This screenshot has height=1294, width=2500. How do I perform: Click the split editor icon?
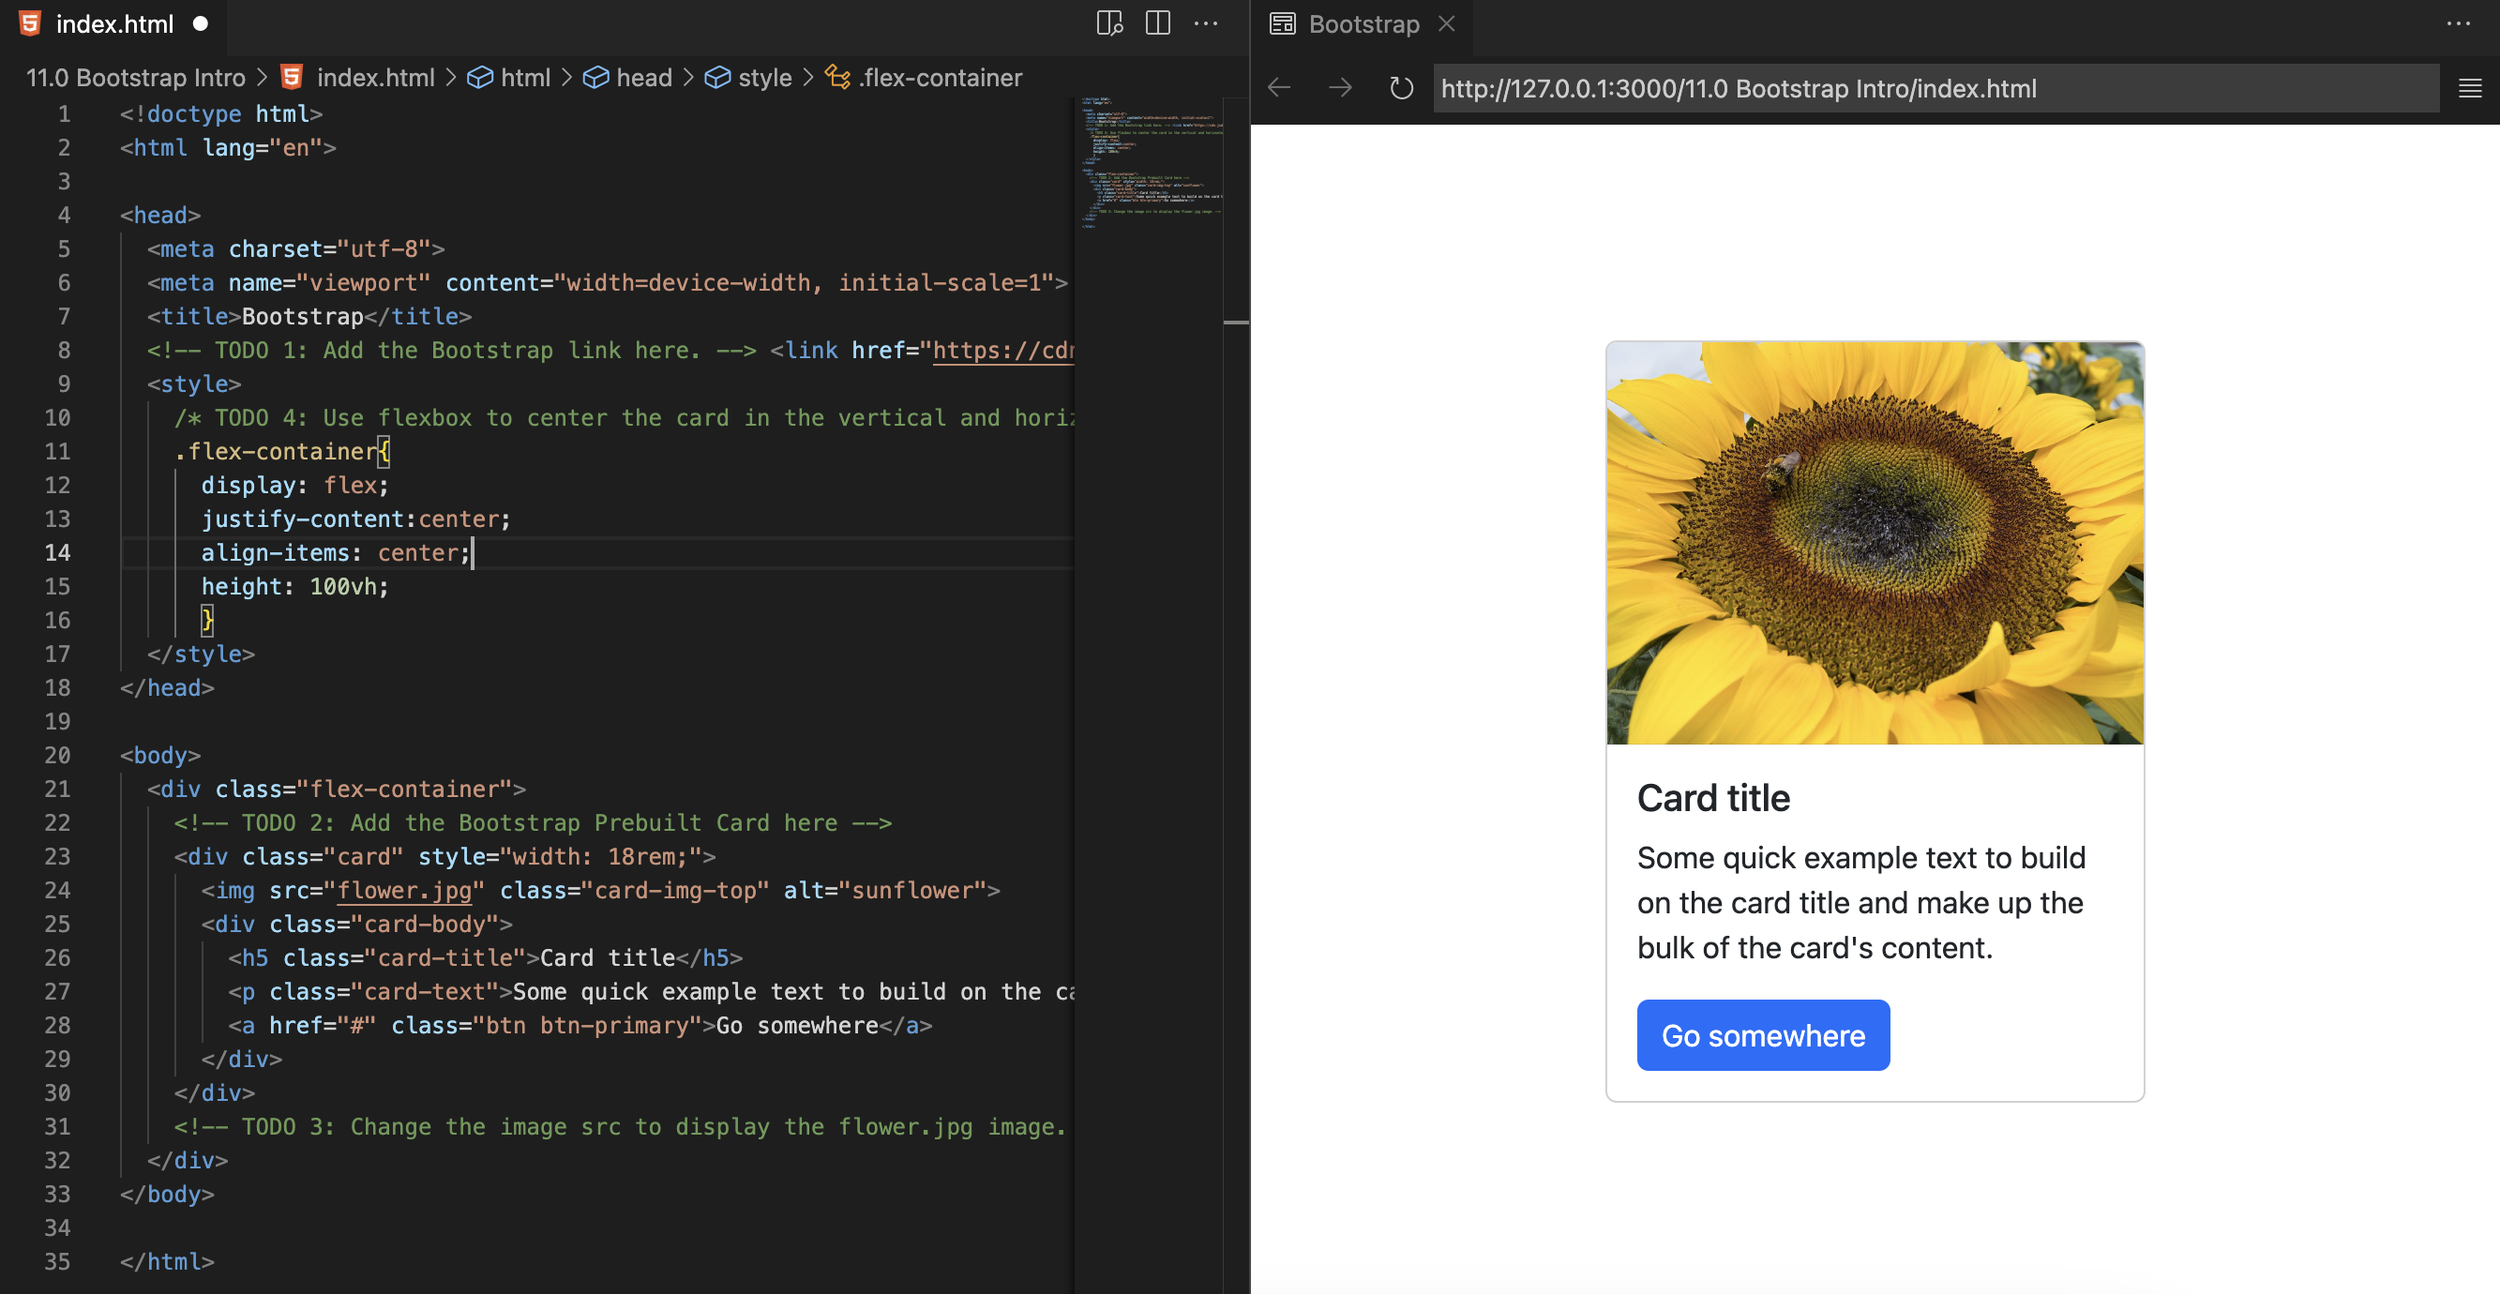click(1158, 24)
